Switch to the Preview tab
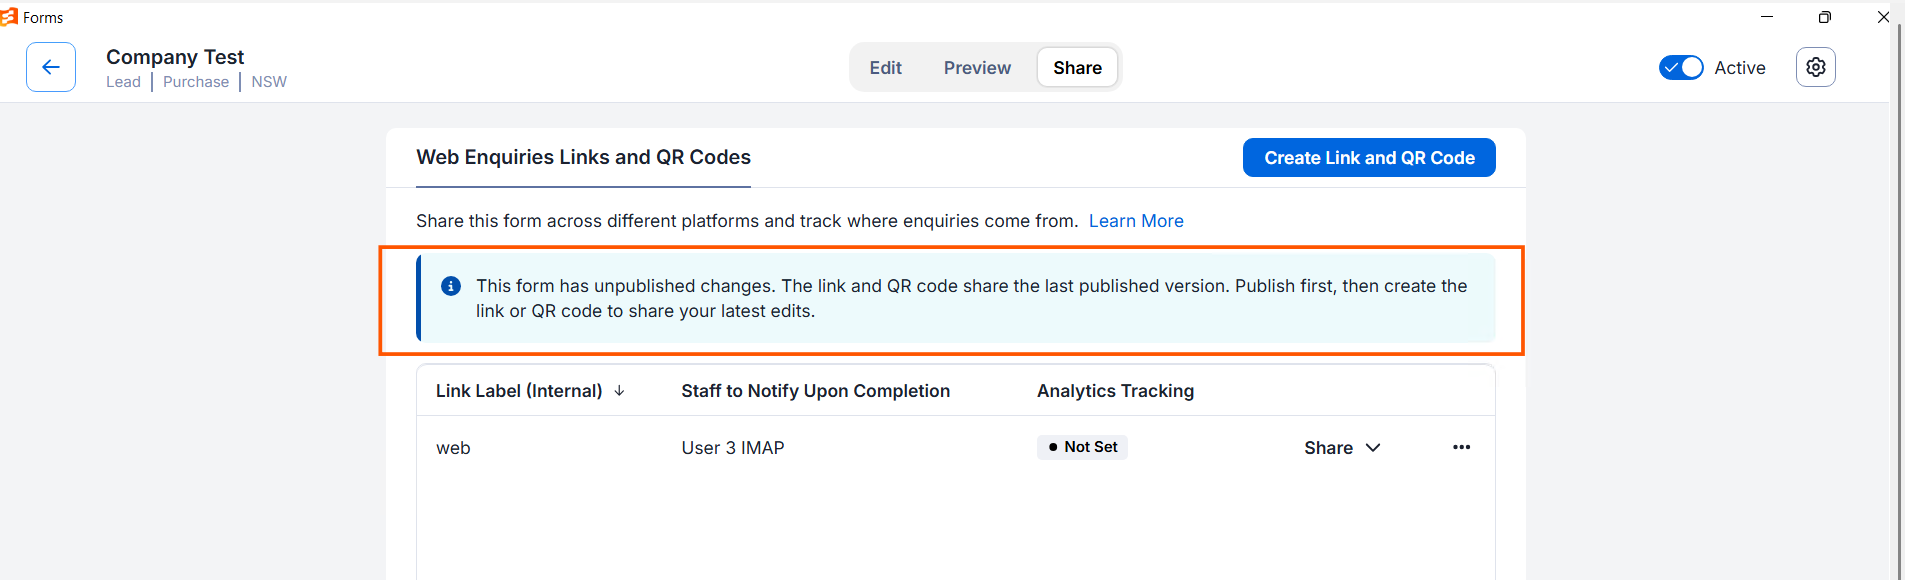The width and height of the screenshot is (1905, 580). point(977,68)
